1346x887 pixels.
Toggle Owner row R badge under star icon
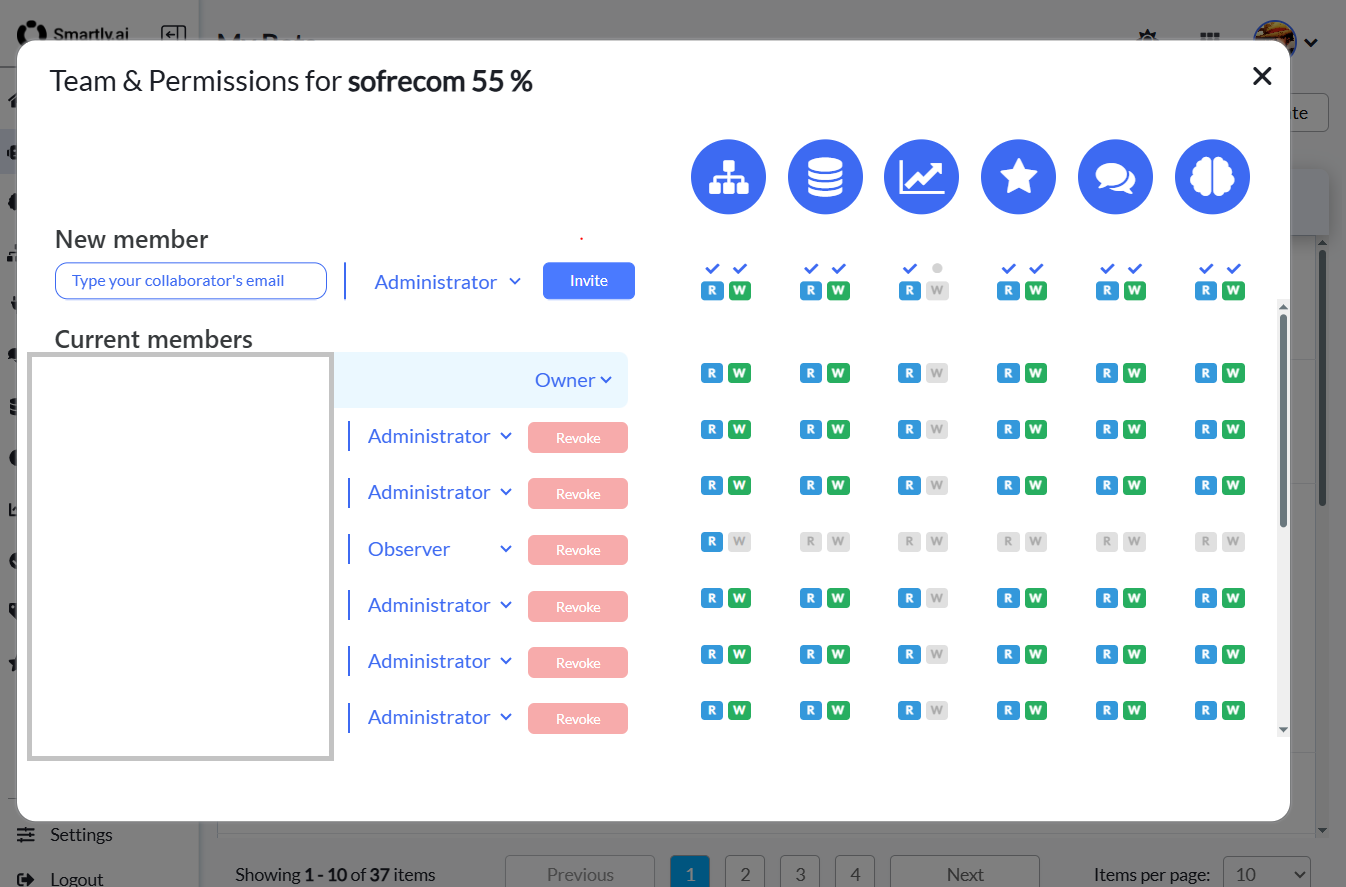(1009, 373)
